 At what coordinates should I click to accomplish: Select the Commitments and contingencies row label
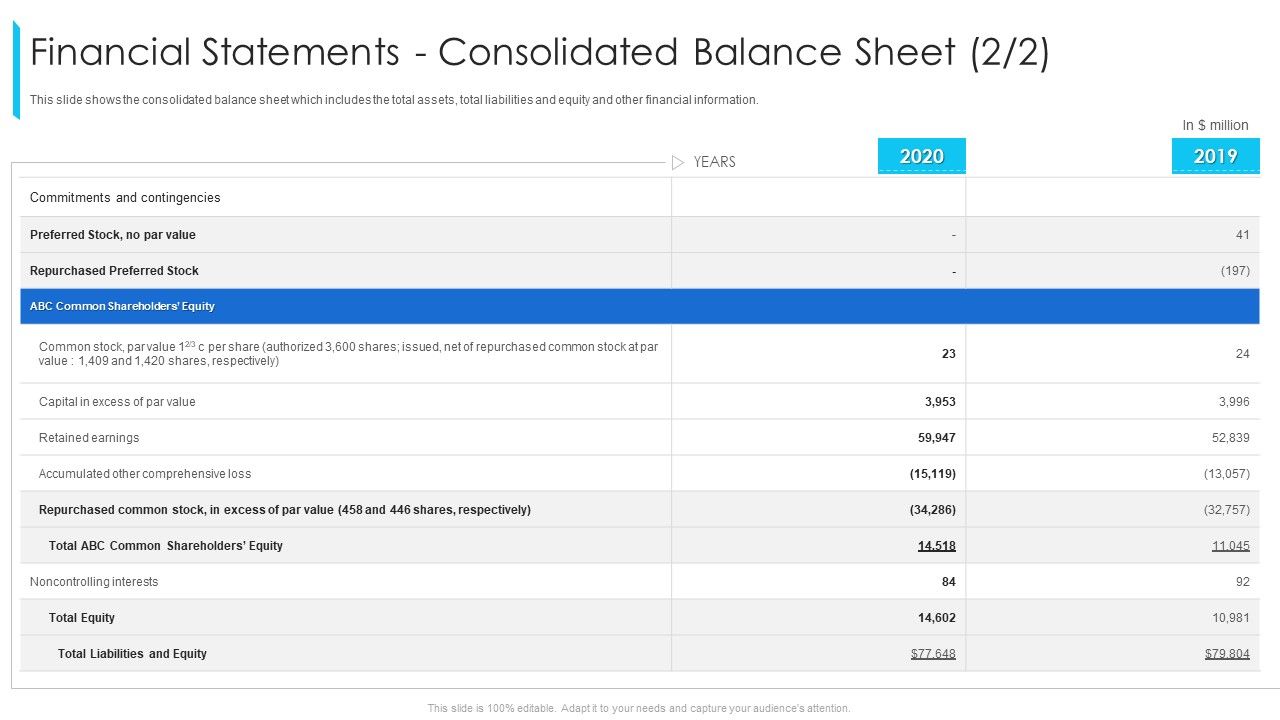pos(125,198)
